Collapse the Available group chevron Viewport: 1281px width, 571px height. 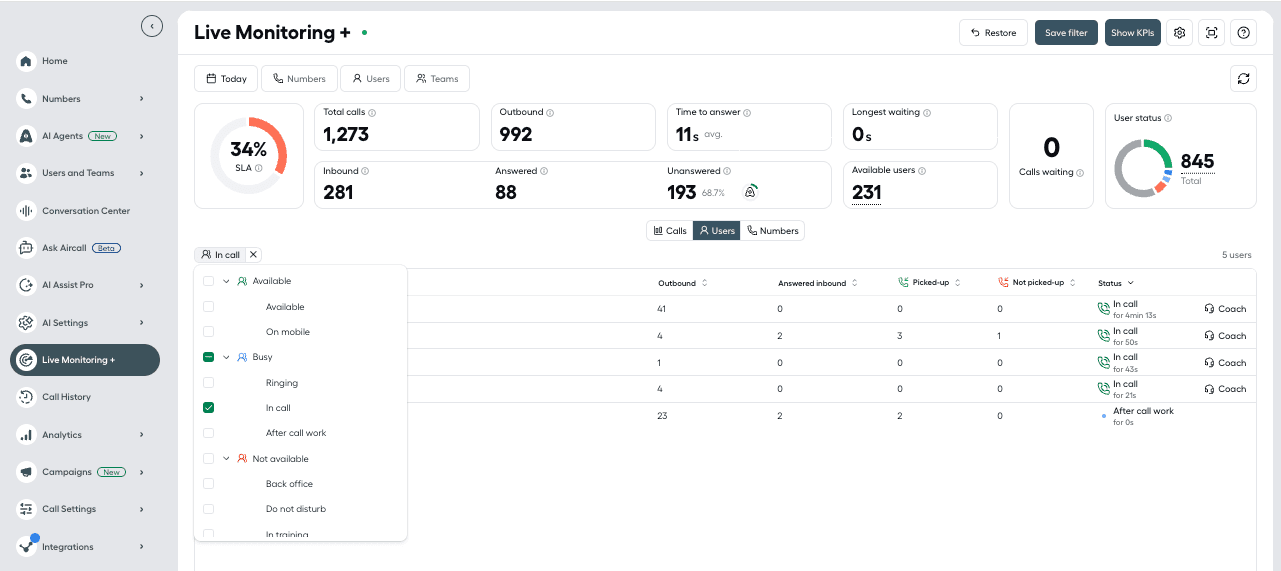(226, 281)
